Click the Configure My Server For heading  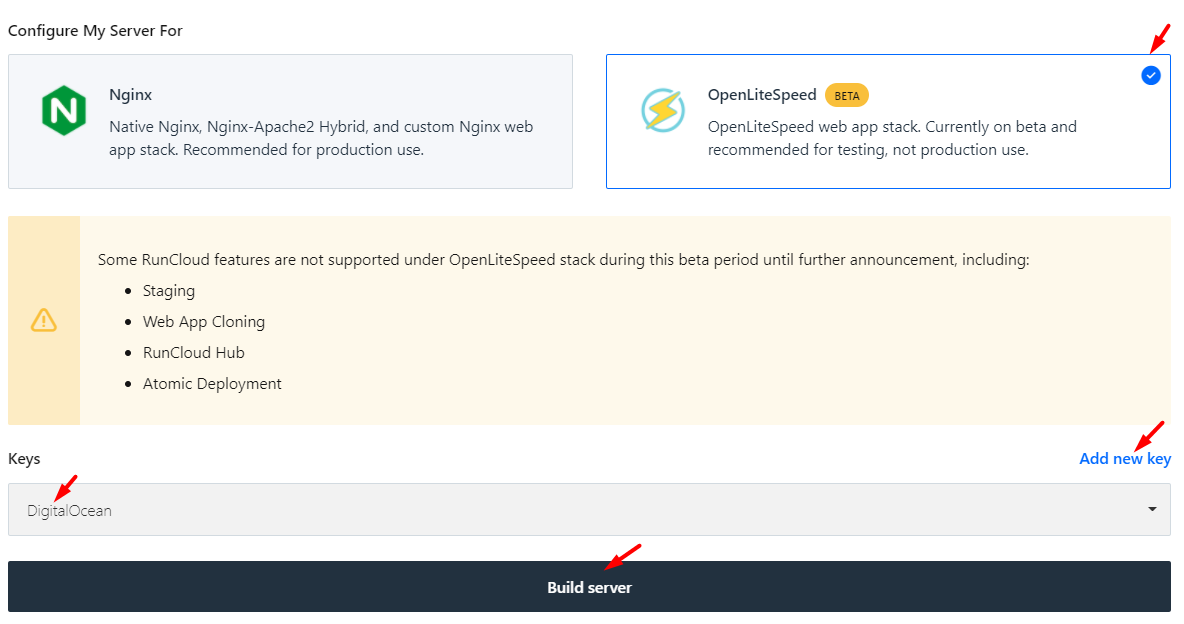point(95,31)
